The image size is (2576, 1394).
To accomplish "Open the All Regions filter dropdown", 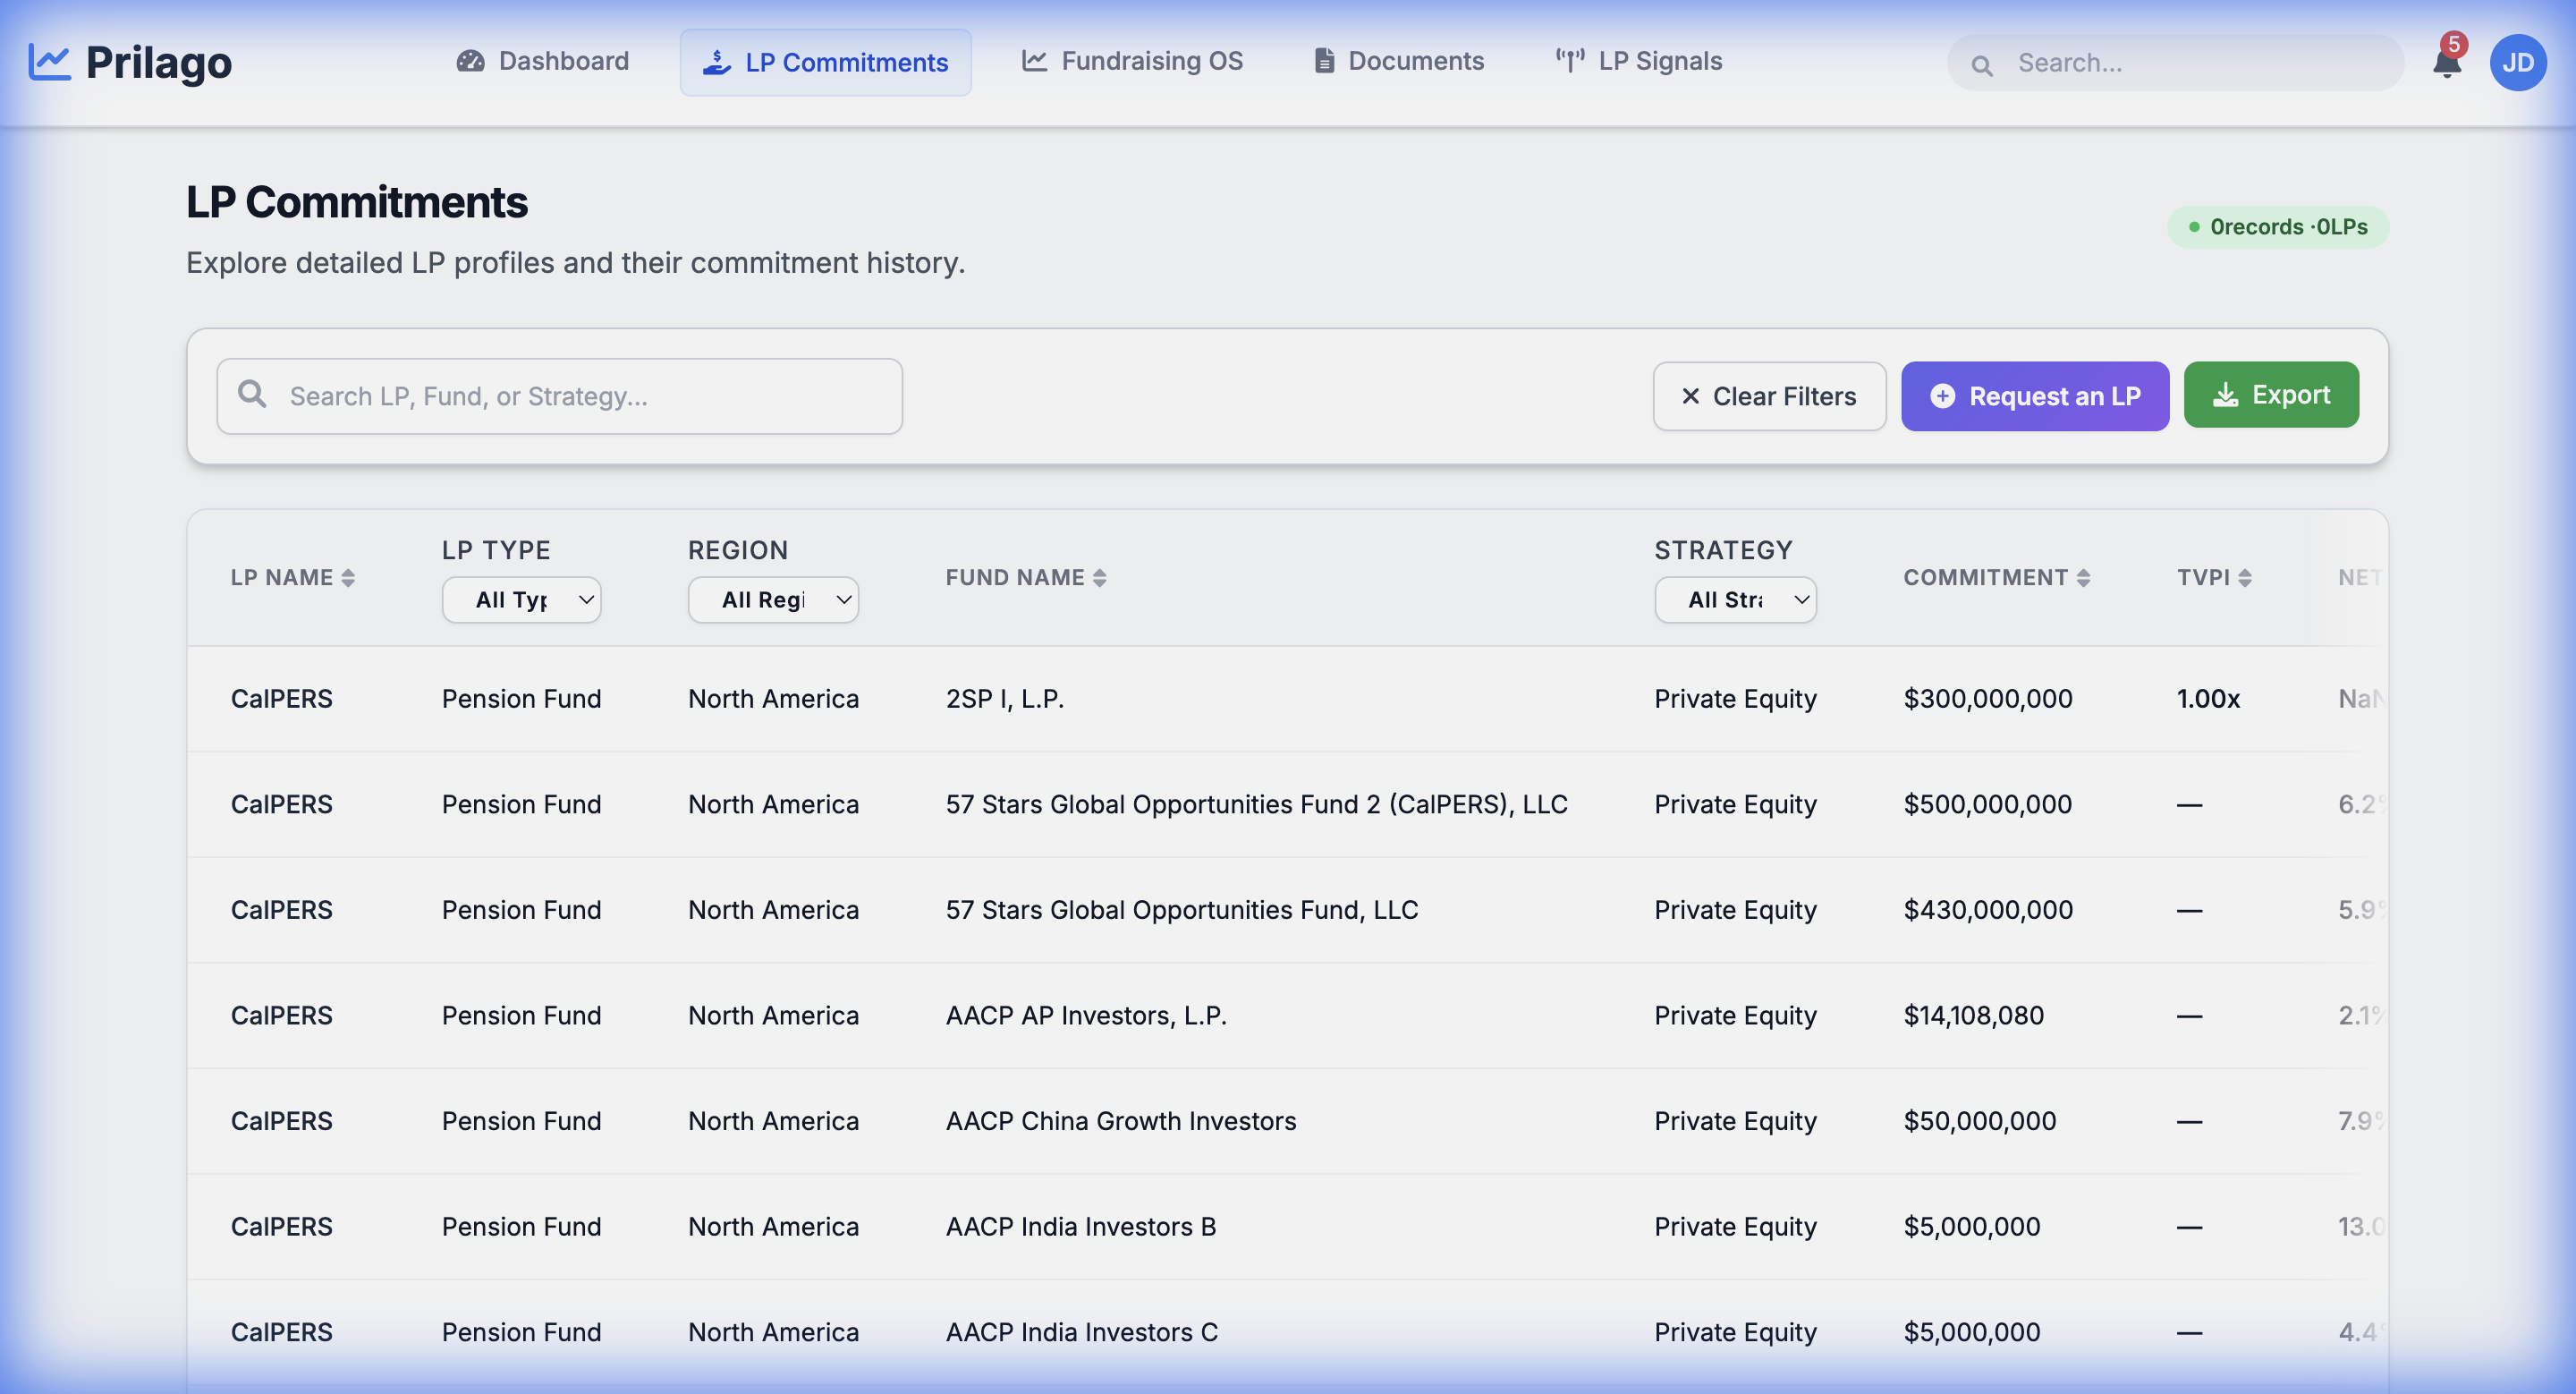I will [x=773, y=599].
